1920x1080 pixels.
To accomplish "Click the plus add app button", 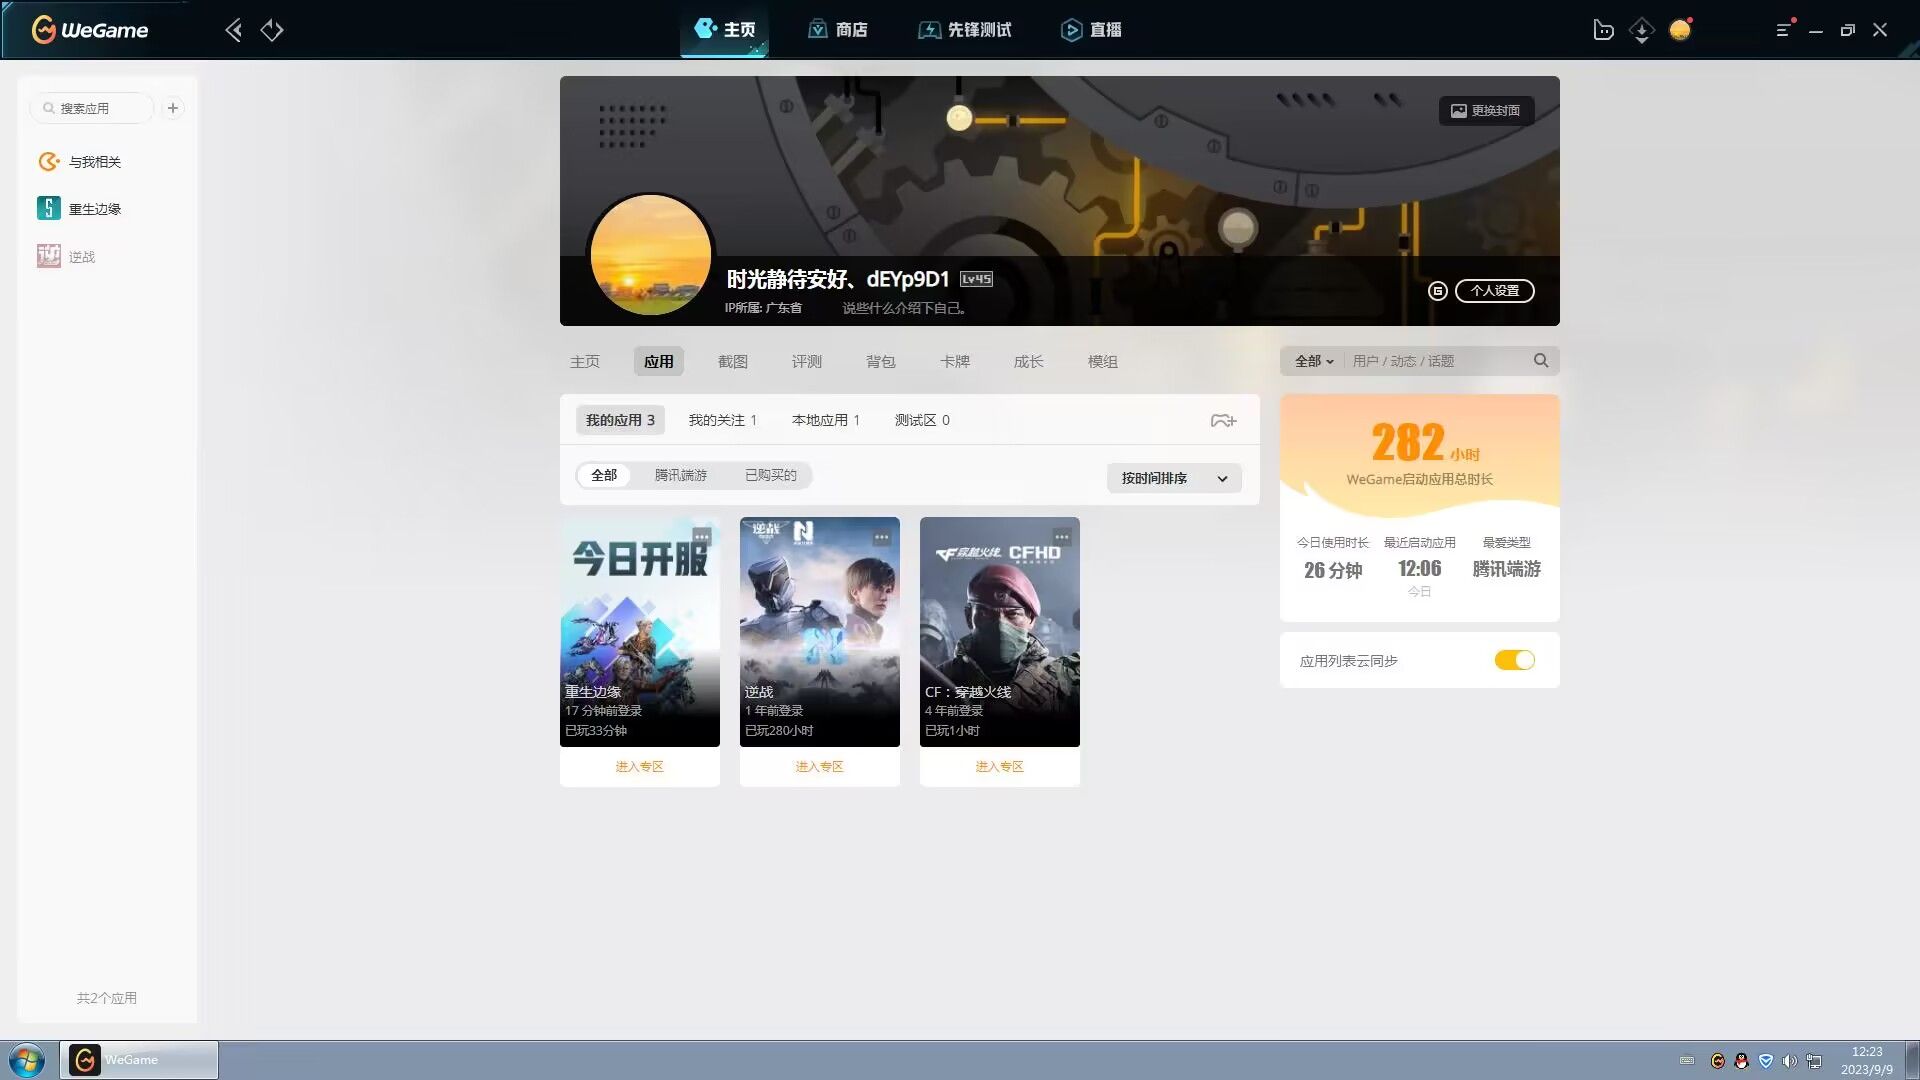I will (x=173, y=108).
